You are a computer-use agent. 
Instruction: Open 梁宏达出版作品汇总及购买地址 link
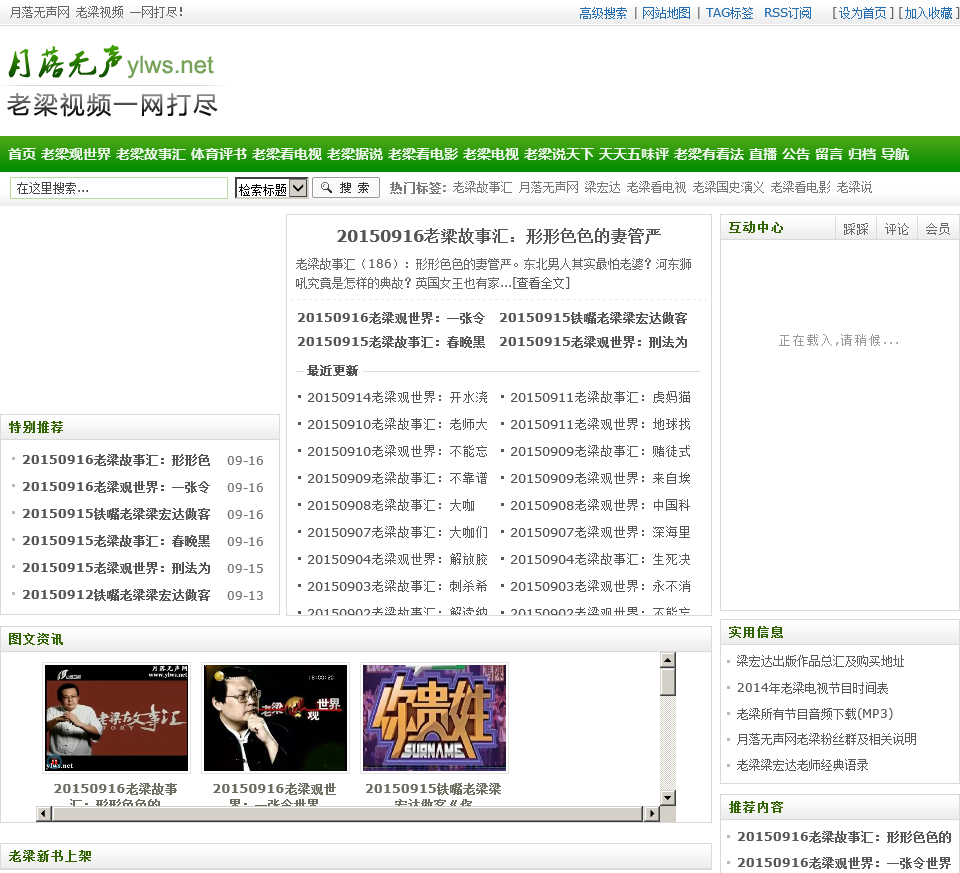tap(820, 661)
